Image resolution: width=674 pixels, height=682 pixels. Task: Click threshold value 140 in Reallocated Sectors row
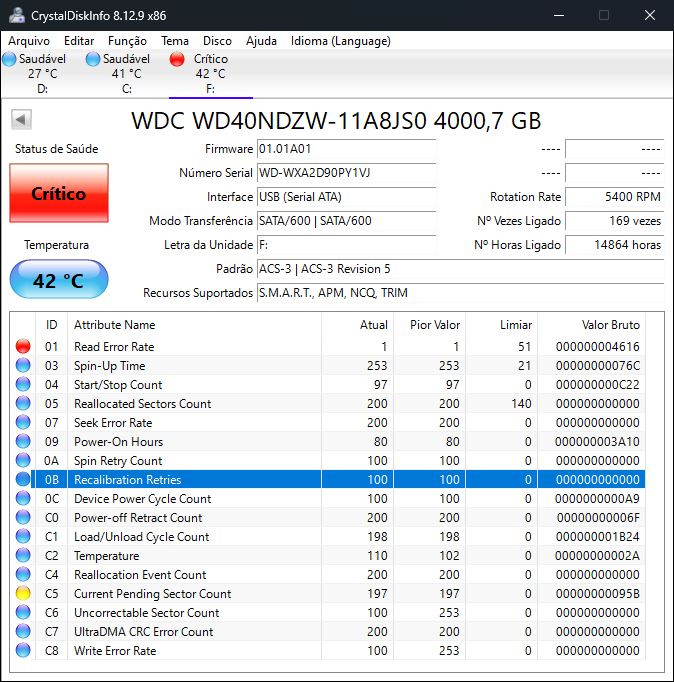[521, 404]
